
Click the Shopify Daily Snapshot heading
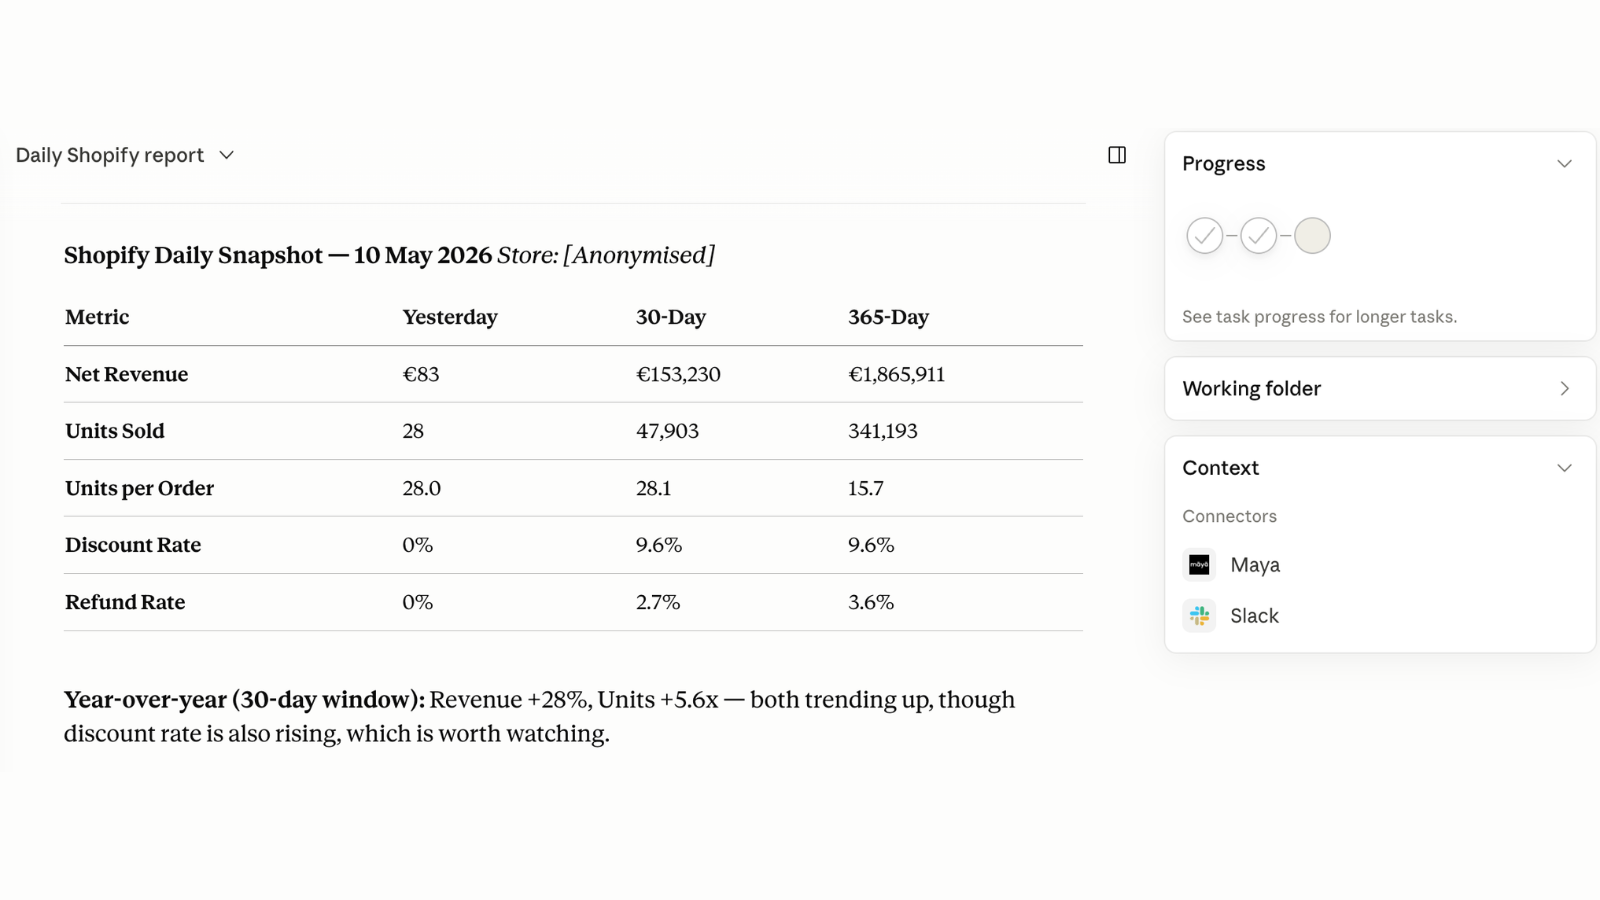tap(278, 255)
